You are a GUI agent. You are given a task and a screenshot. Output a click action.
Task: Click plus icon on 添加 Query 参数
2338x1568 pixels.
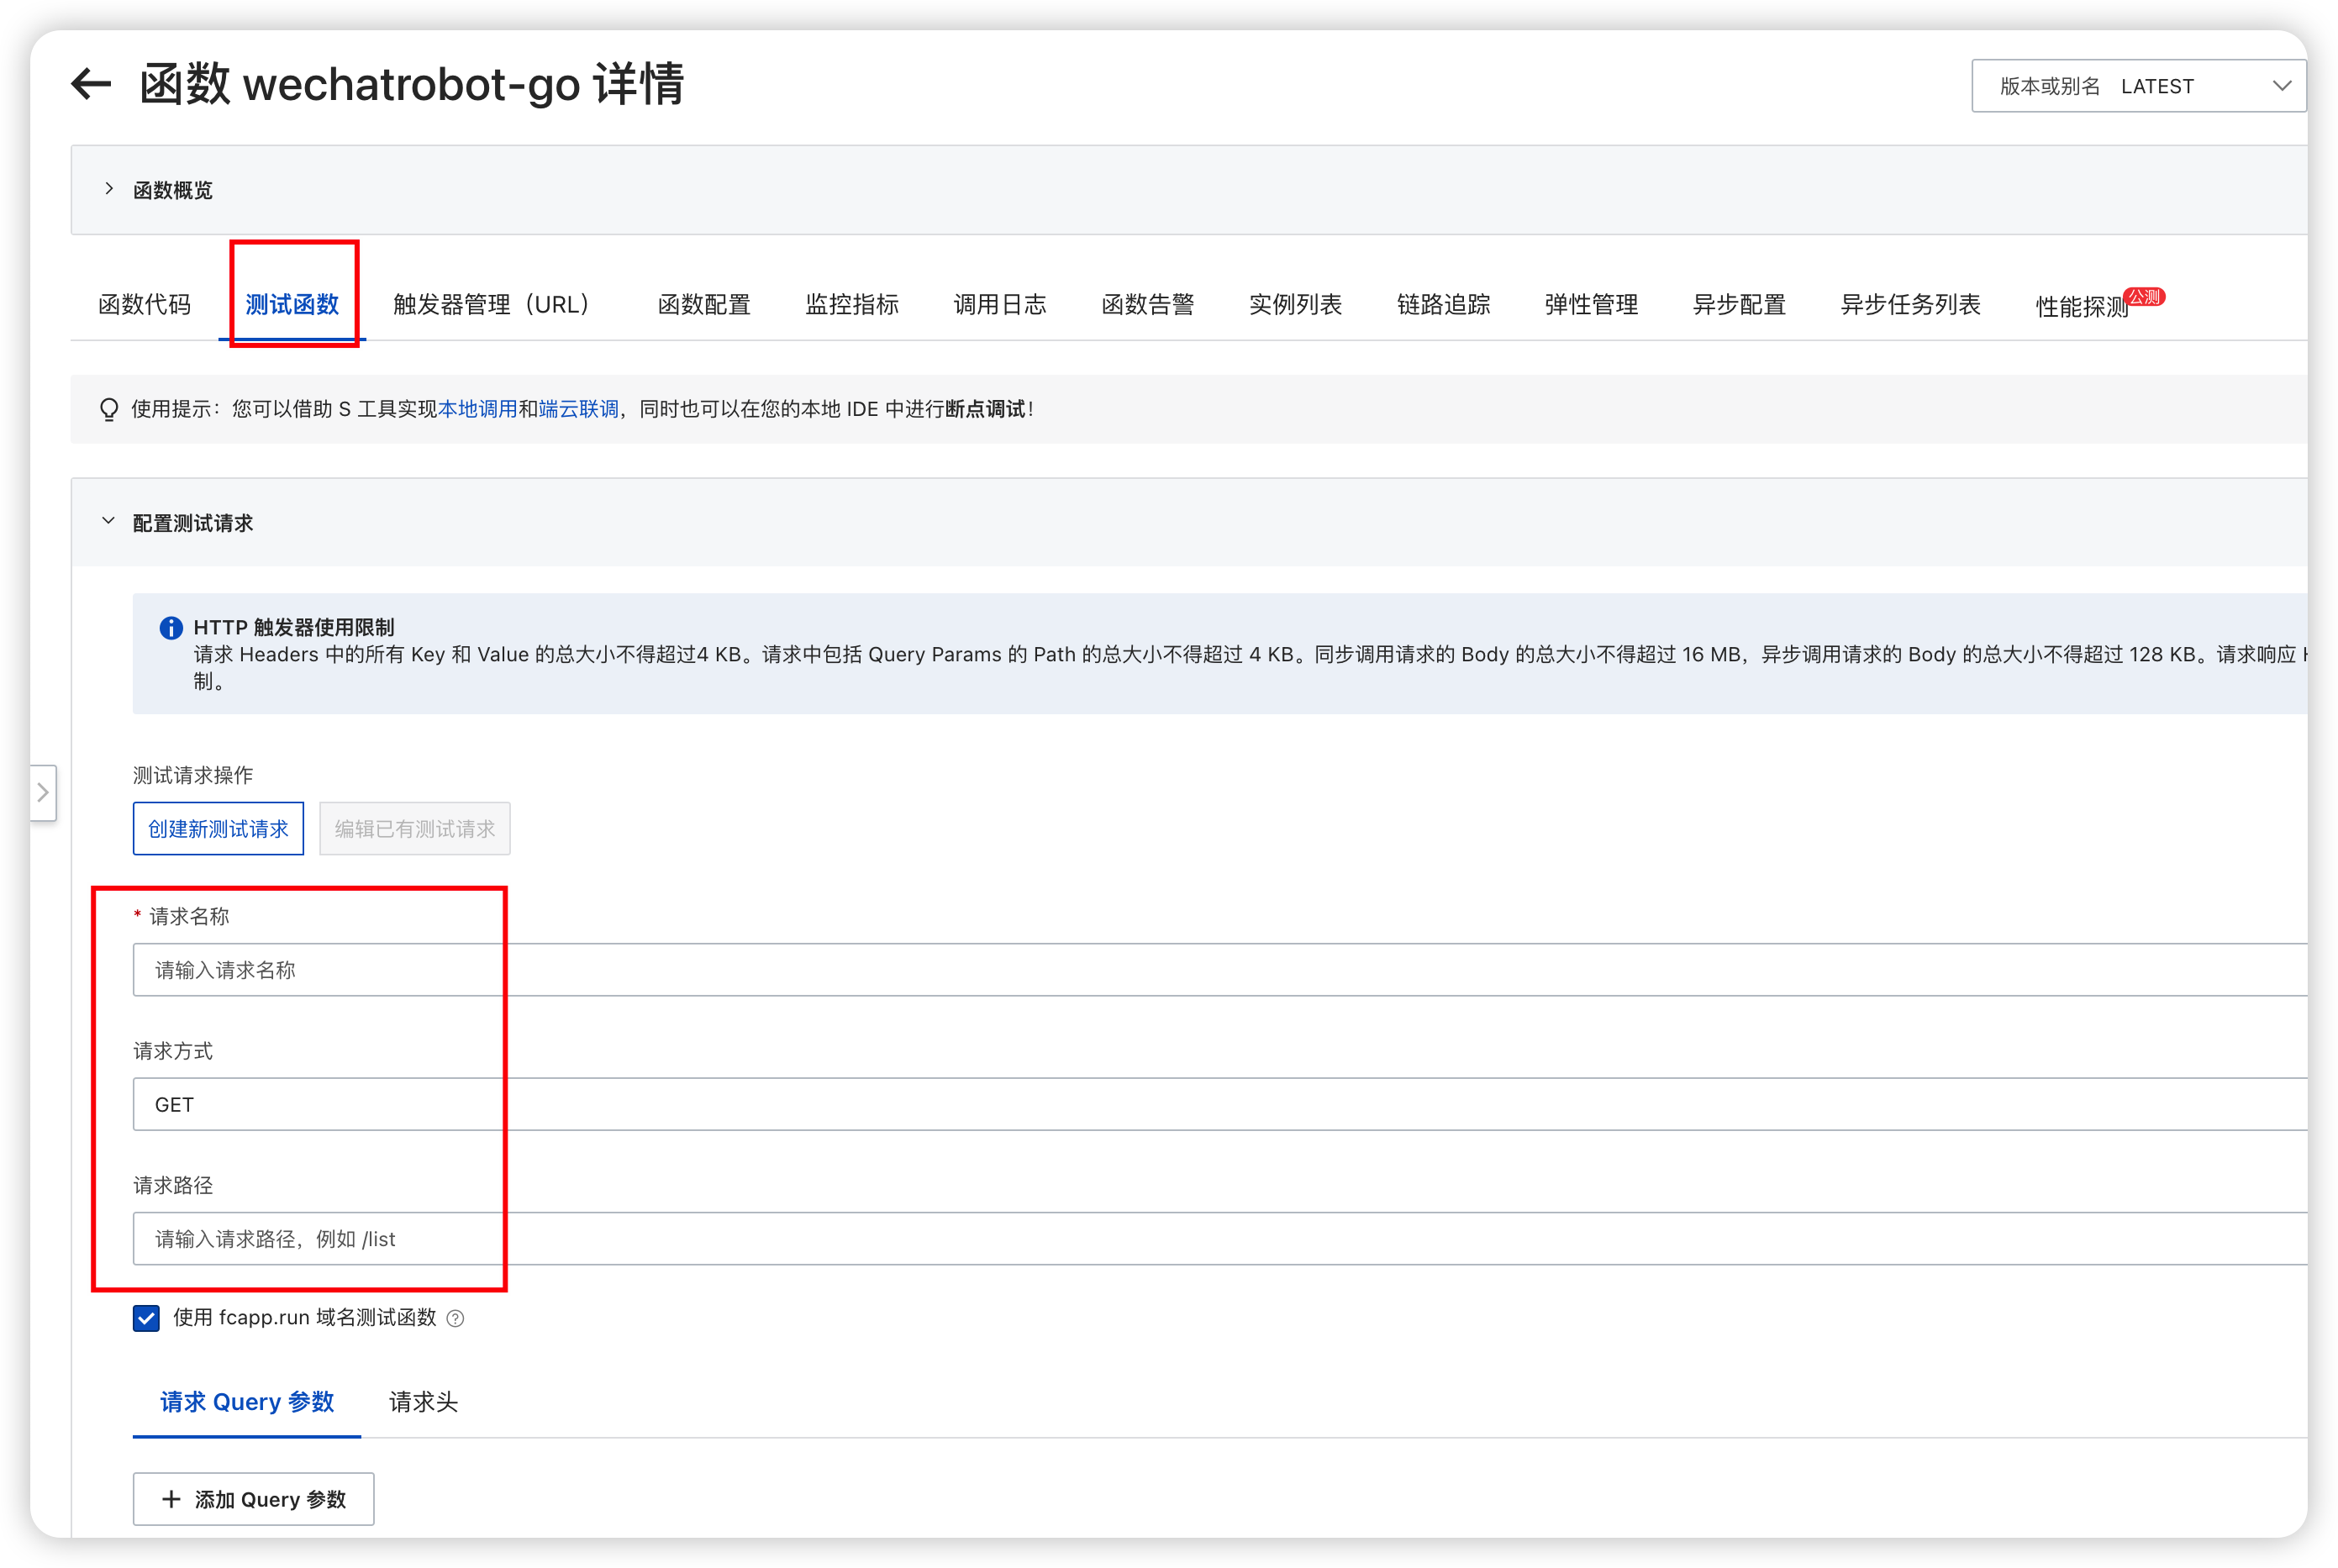coord(171,1499)
